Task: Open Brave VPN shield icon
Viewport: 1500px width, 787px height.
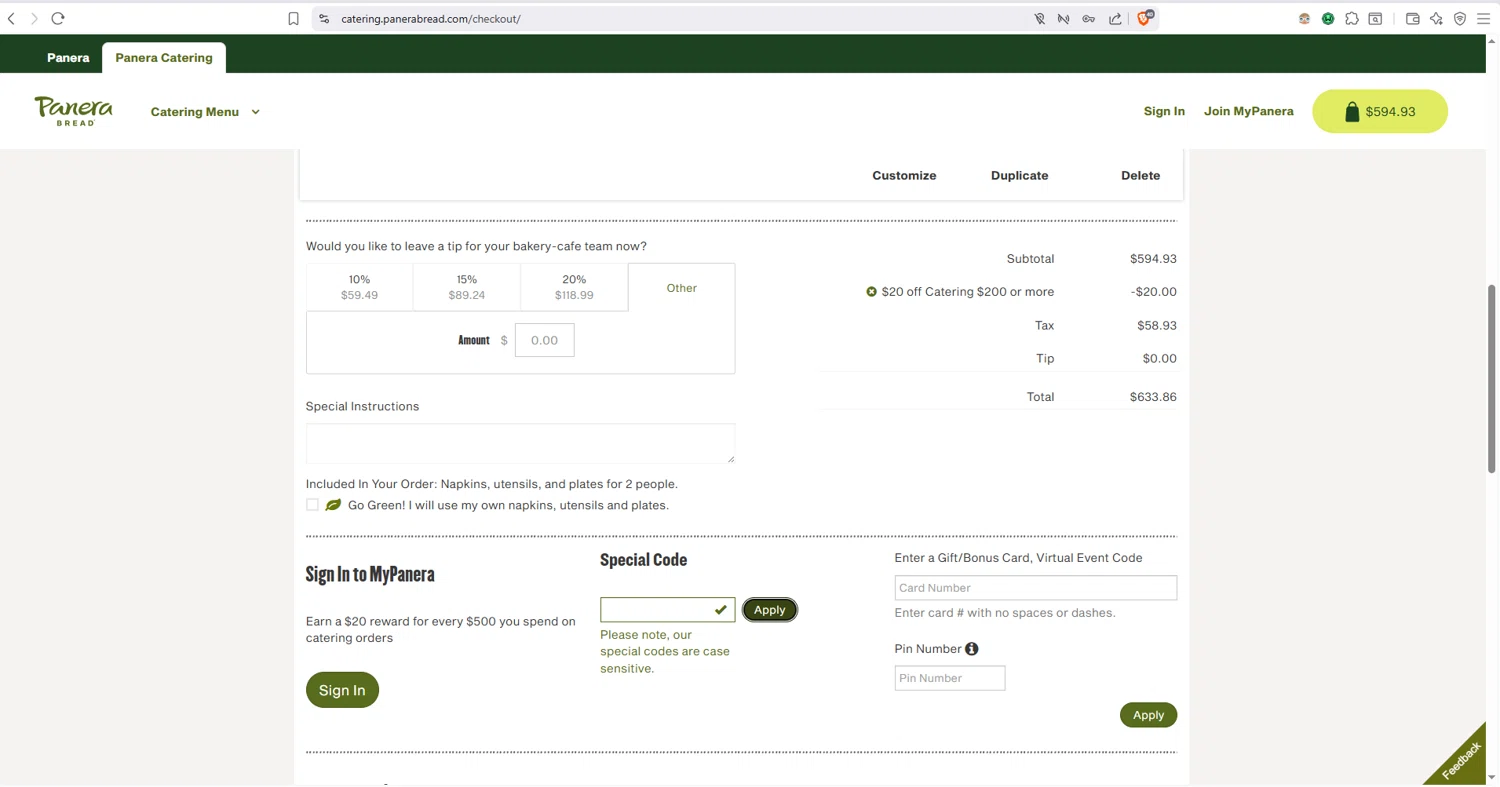Action: pos(1460,18)
